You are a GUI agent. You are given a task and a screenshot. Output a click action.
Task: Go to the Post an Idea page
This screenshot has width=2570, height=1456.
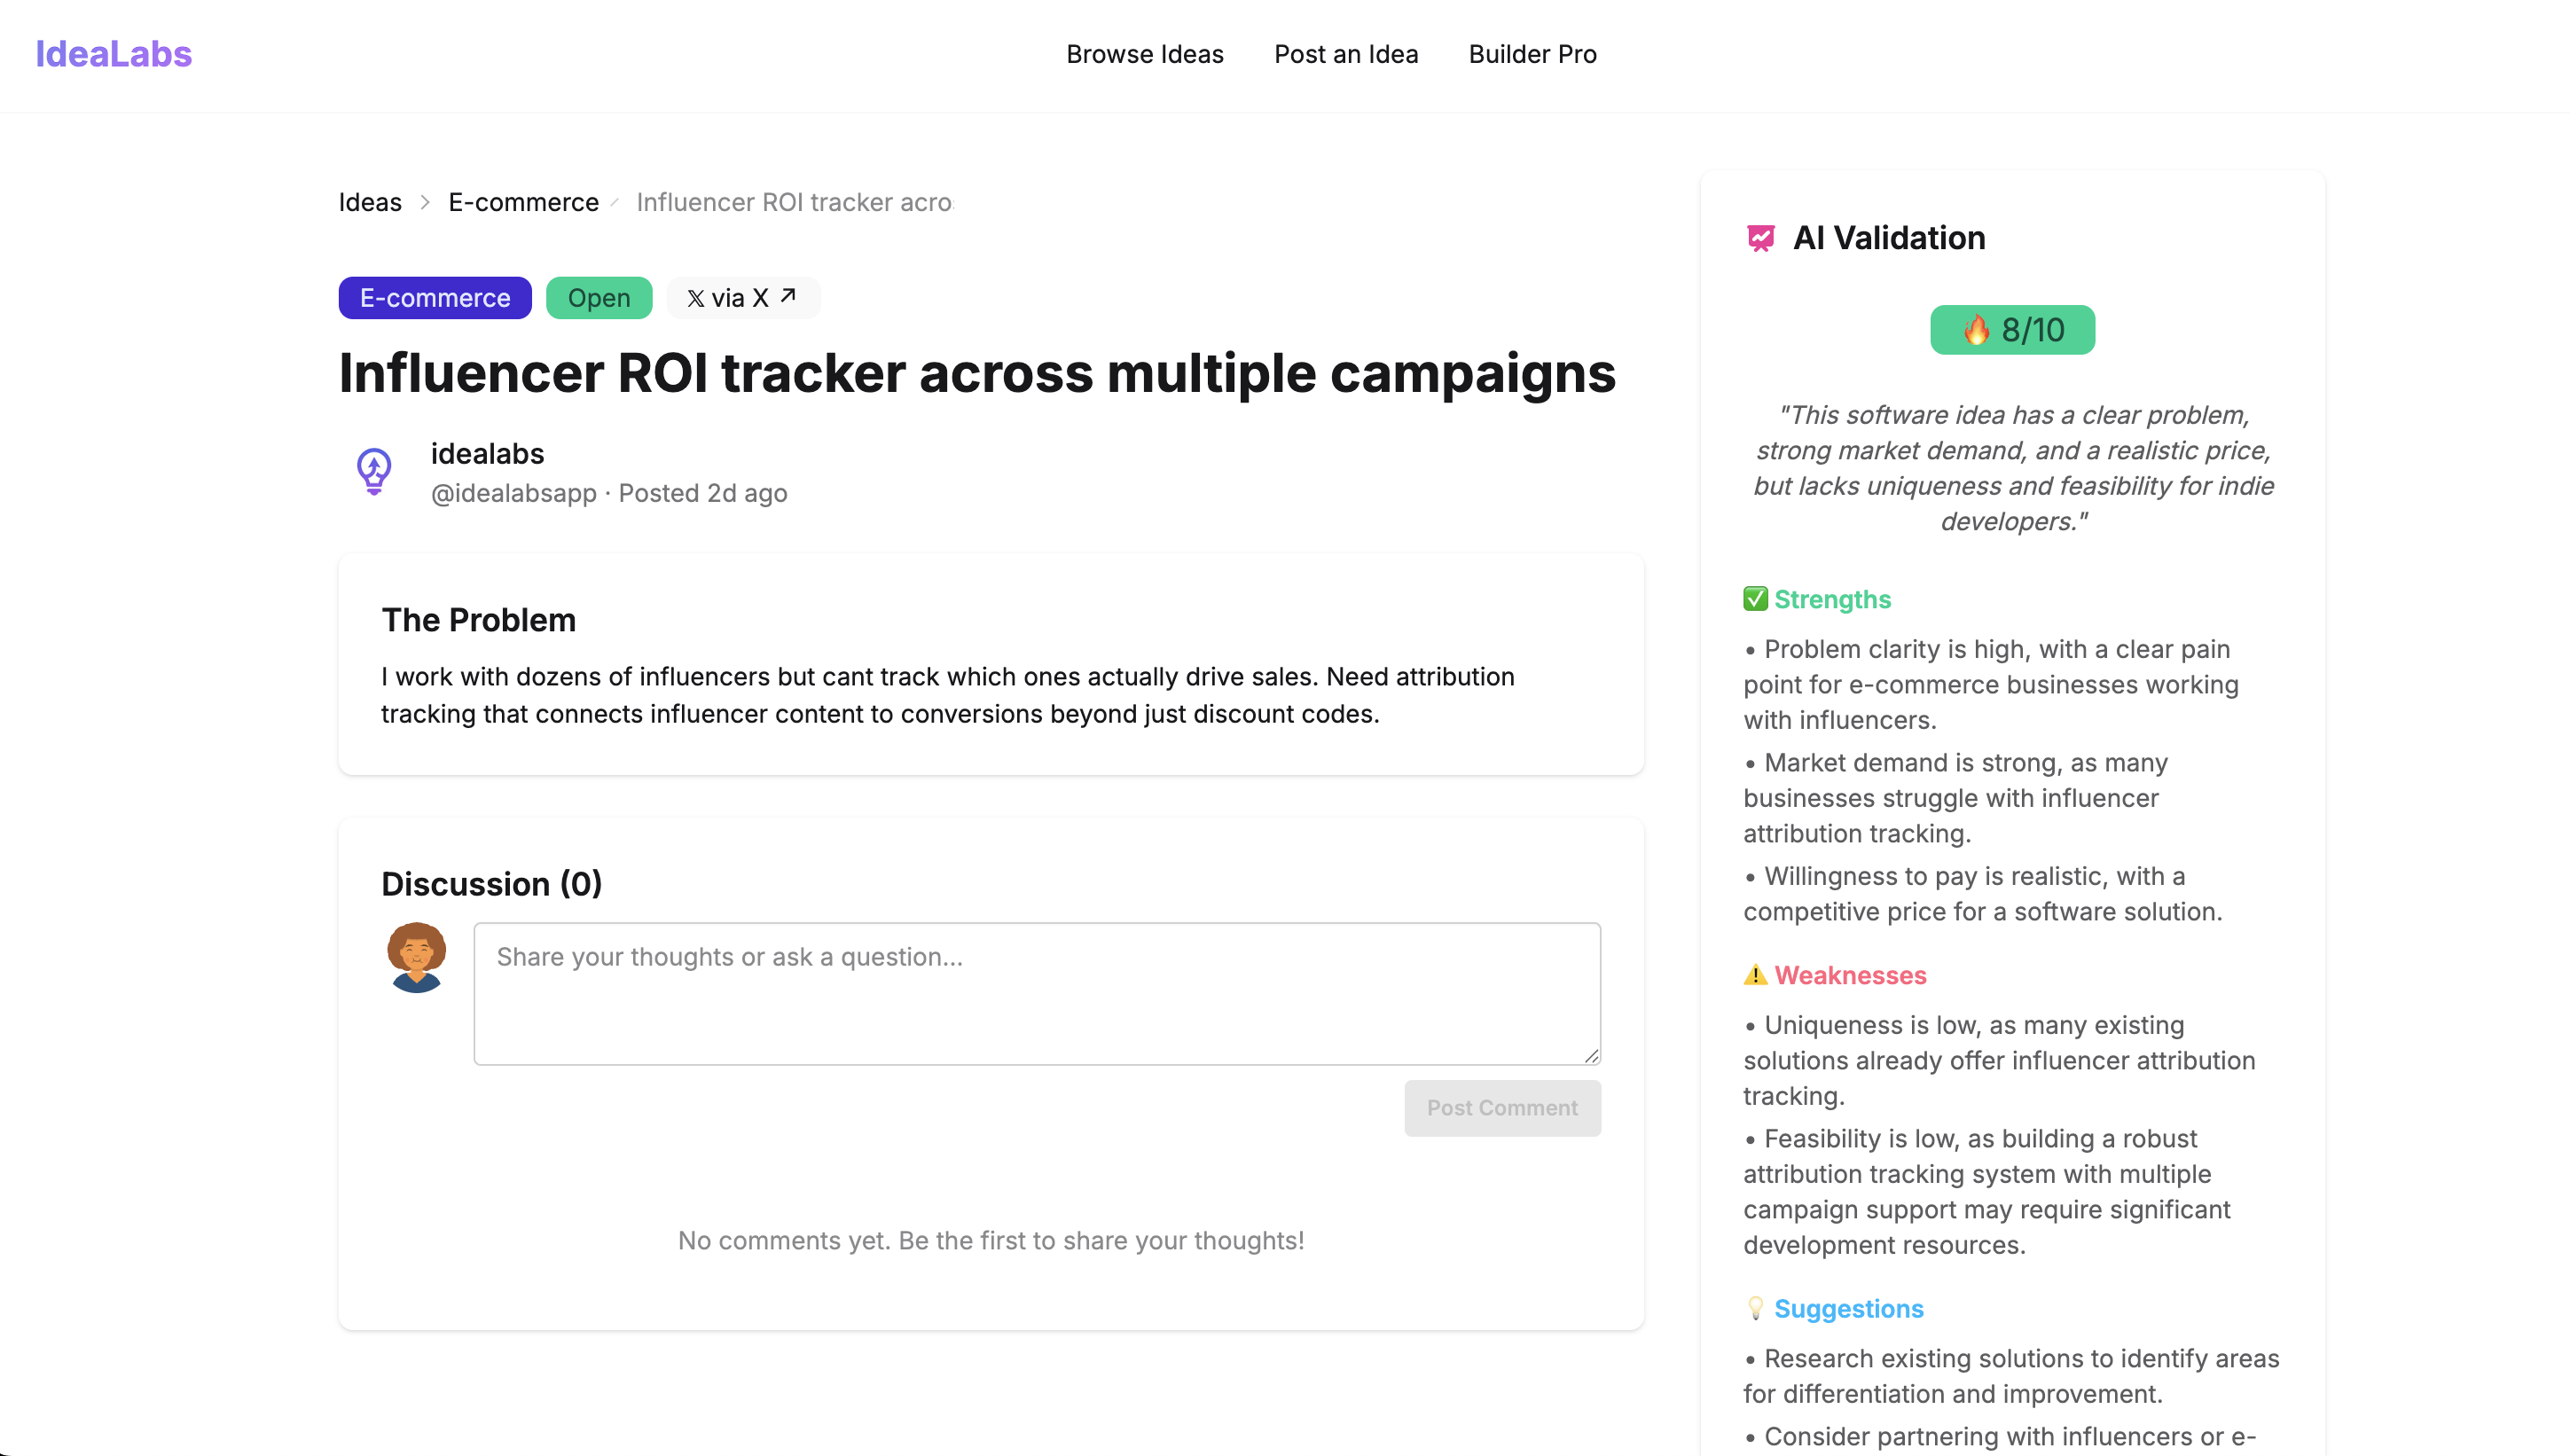click(x=1345, y=54)
